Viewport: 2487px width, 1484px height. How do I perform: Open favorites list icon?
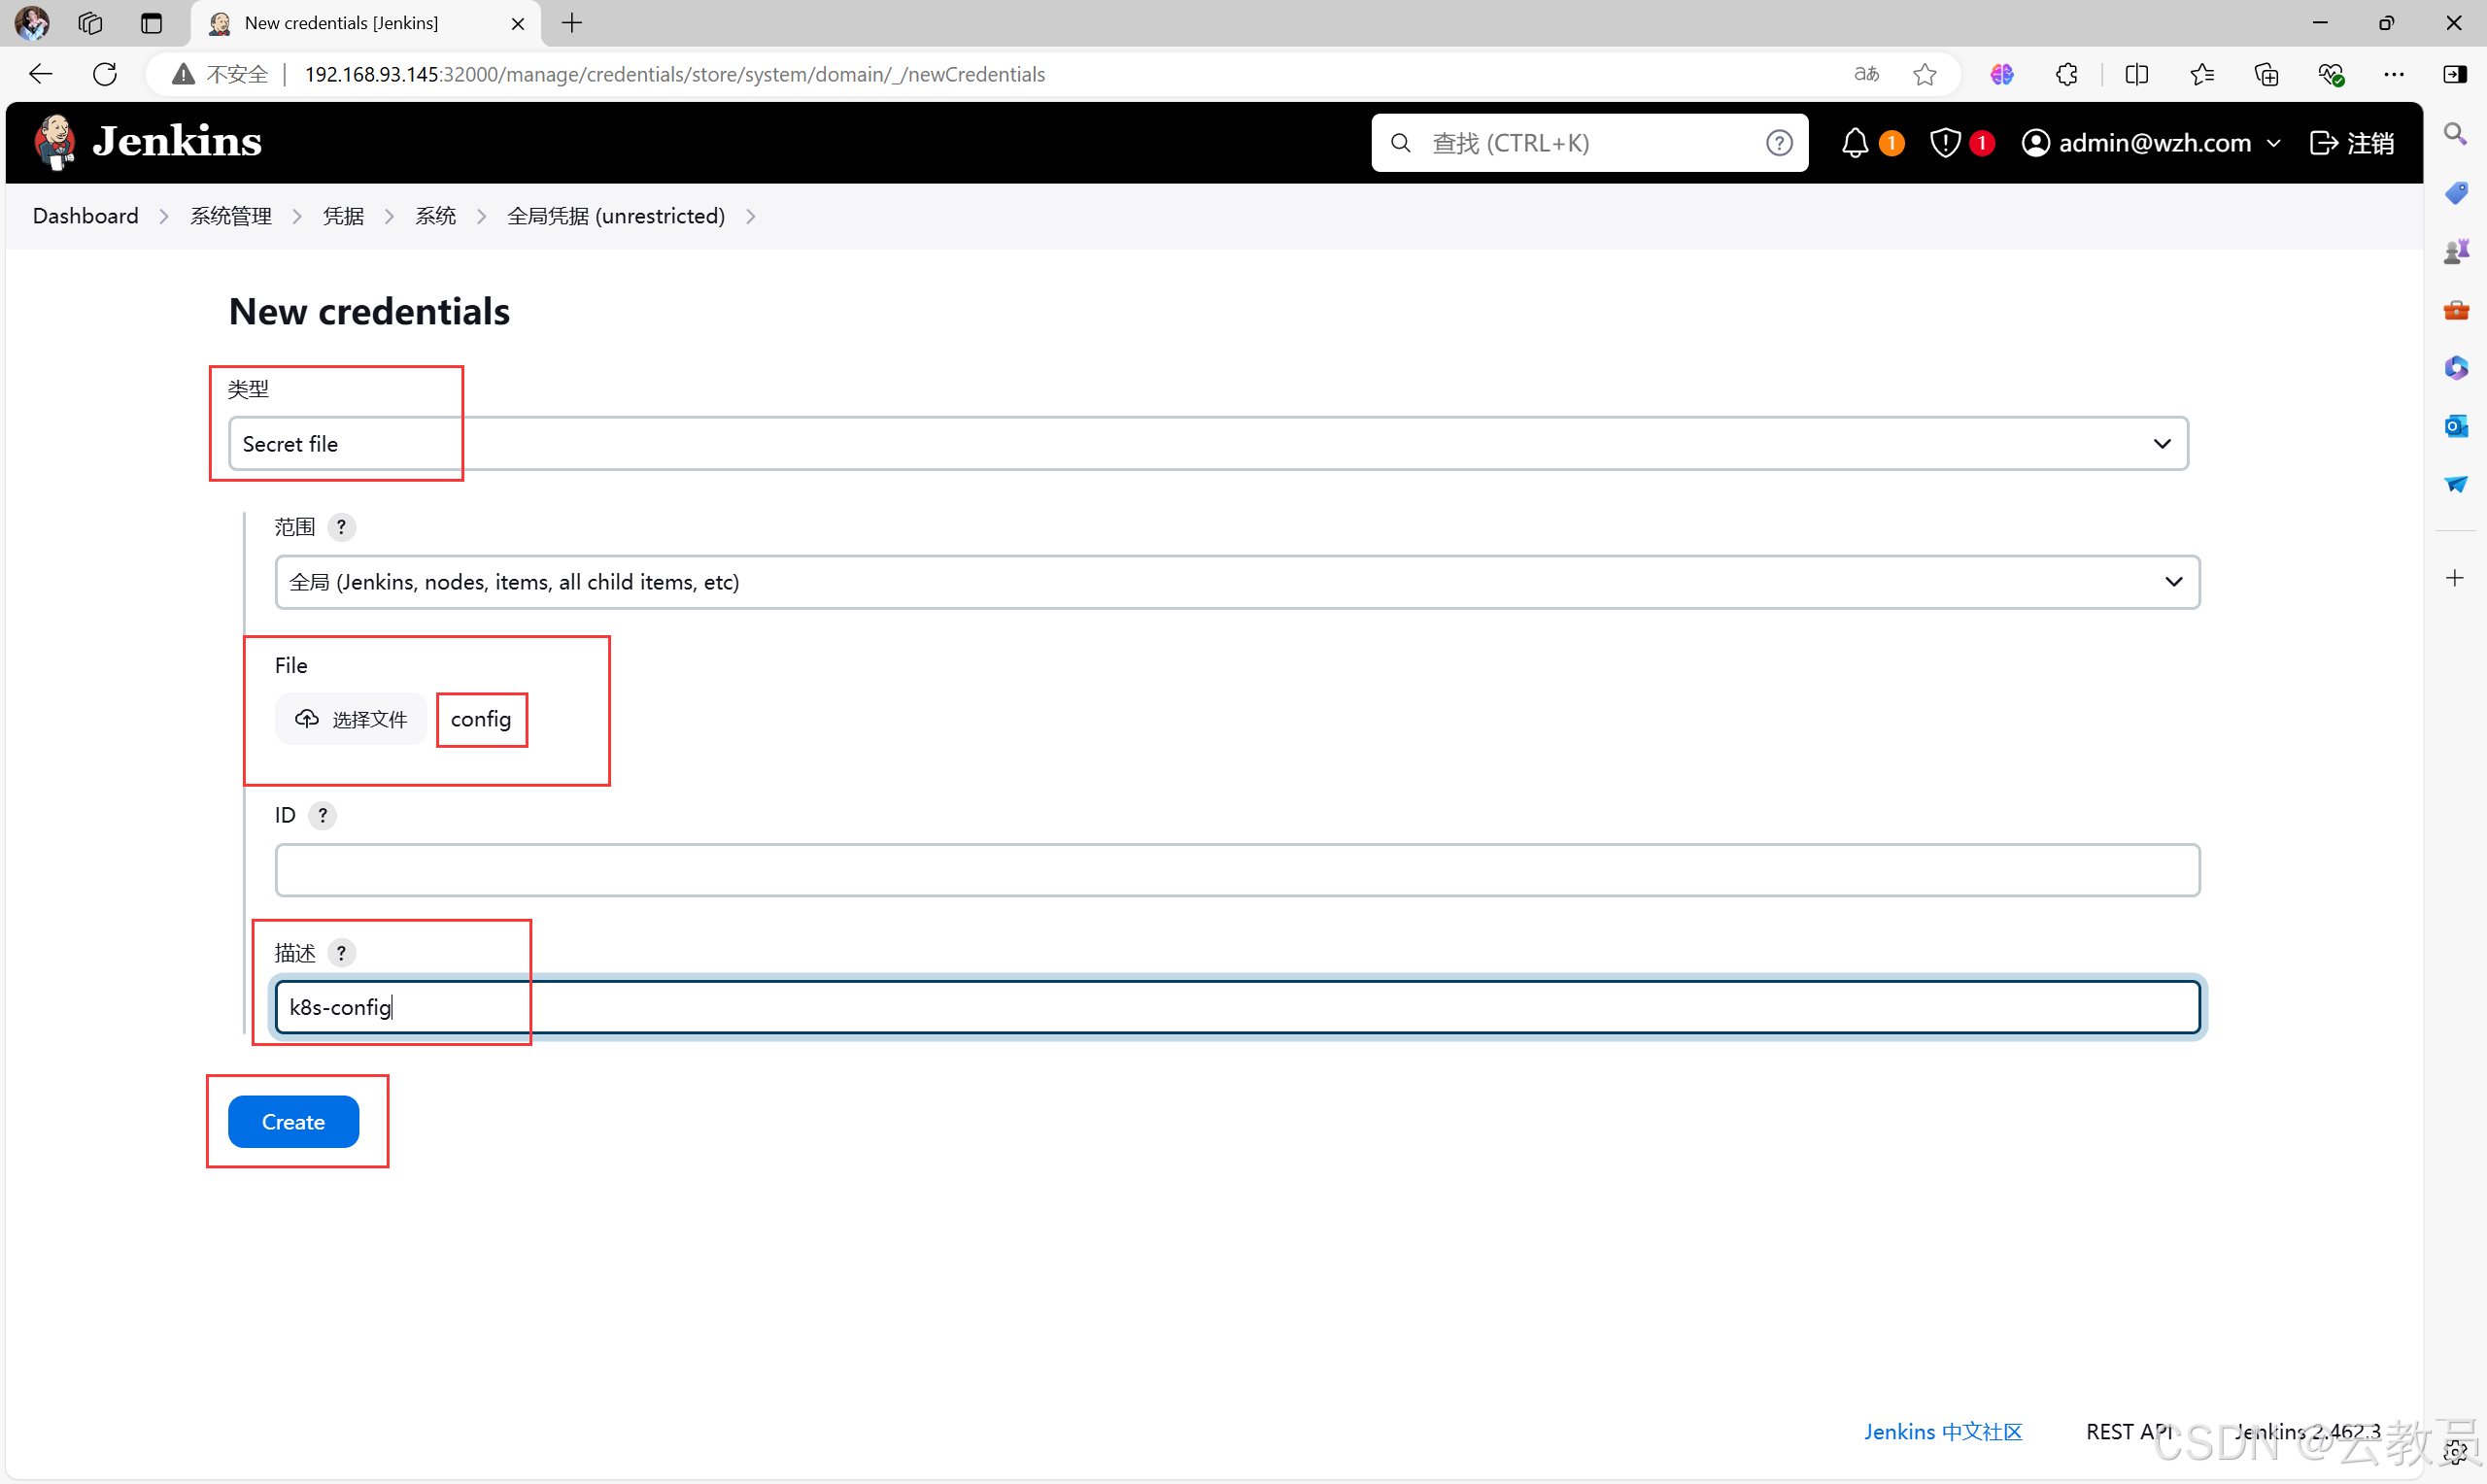coord(2202,74)
